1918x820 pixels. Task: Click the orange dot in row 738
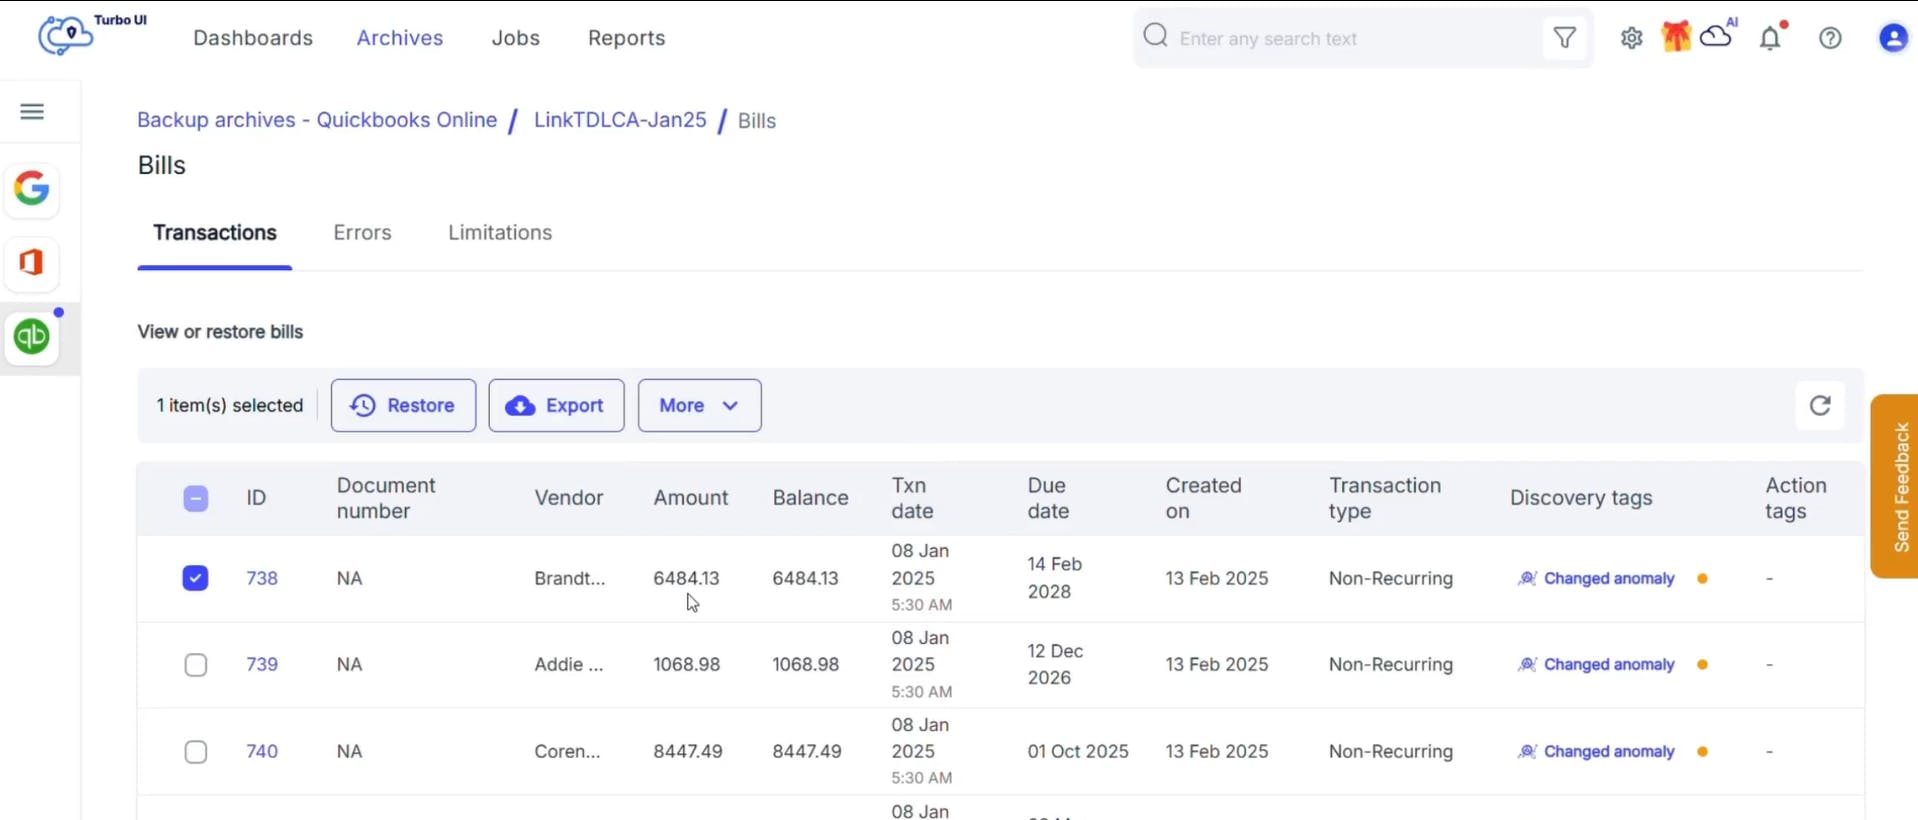(1702, 578)
